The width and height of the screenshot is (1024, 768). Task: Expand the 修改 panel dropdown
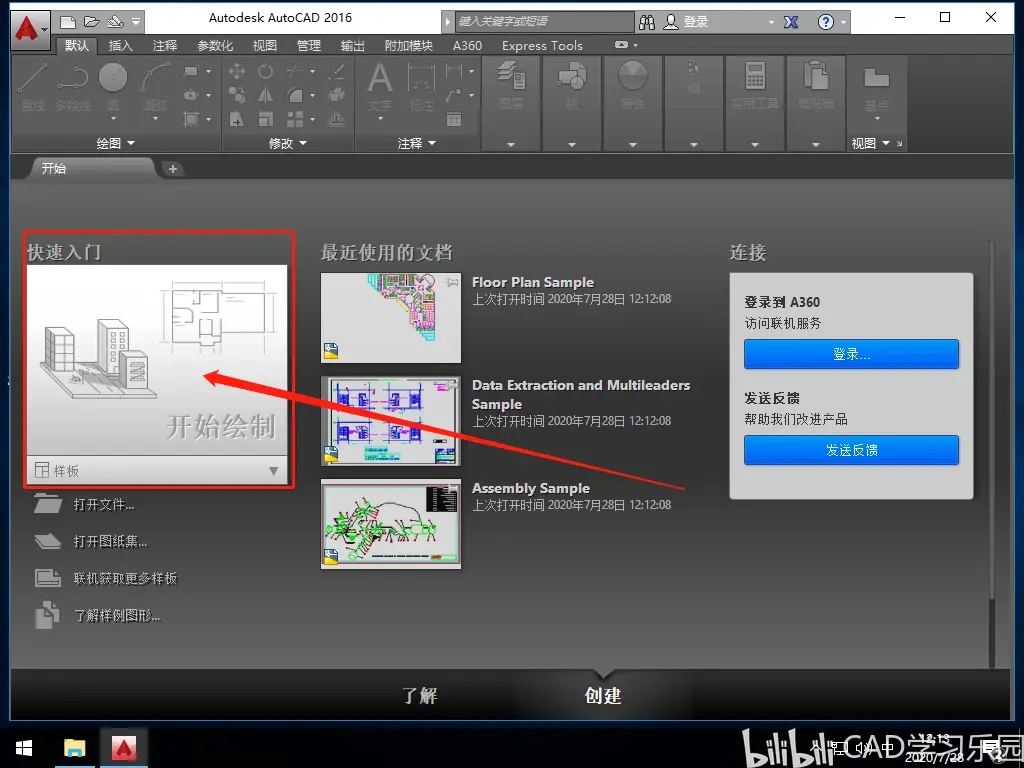click(x=287, y=143)
